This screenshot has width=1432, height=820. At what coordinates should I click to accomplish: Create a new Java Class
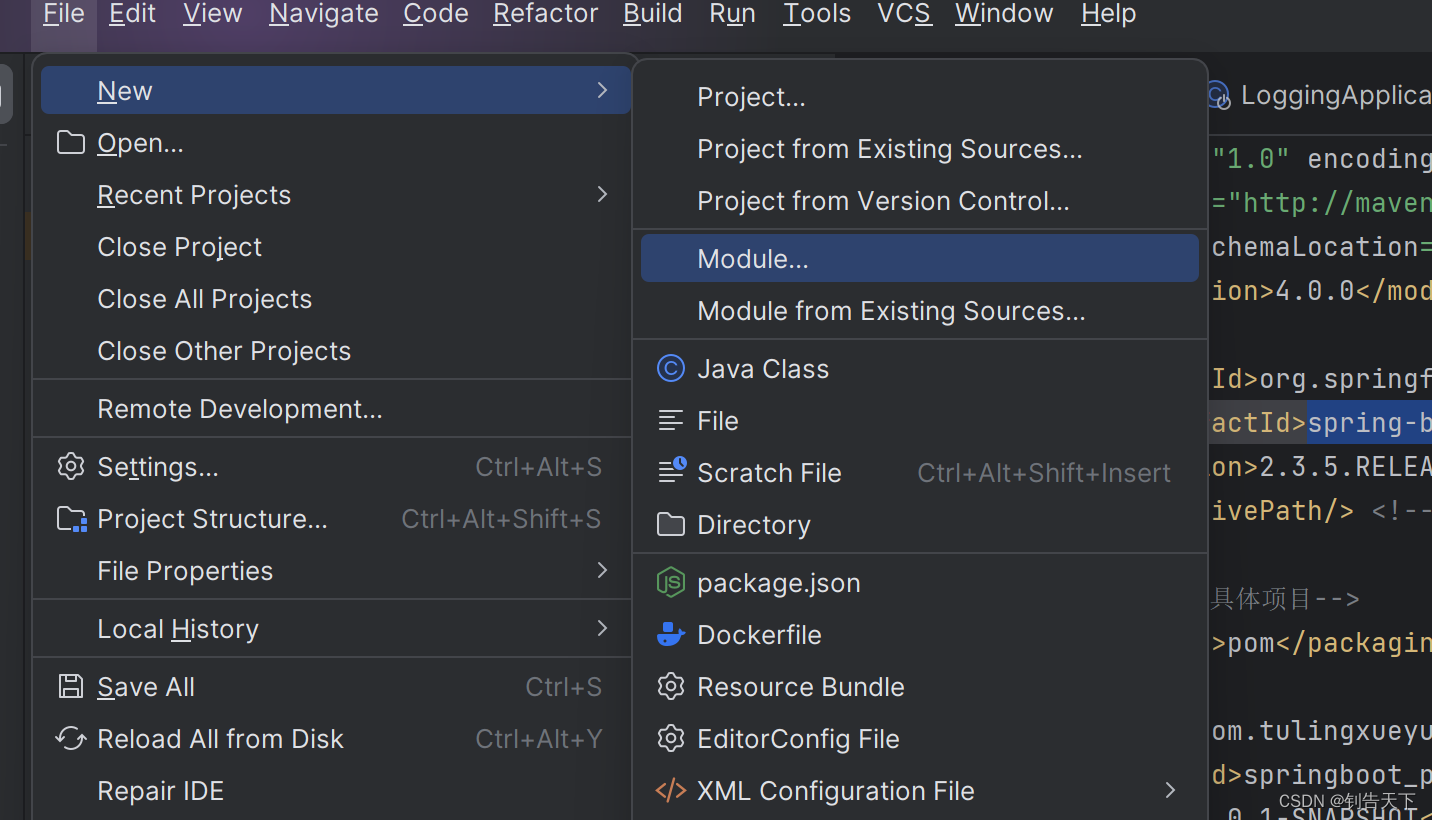pyautogui.click(x=920, y=369)
